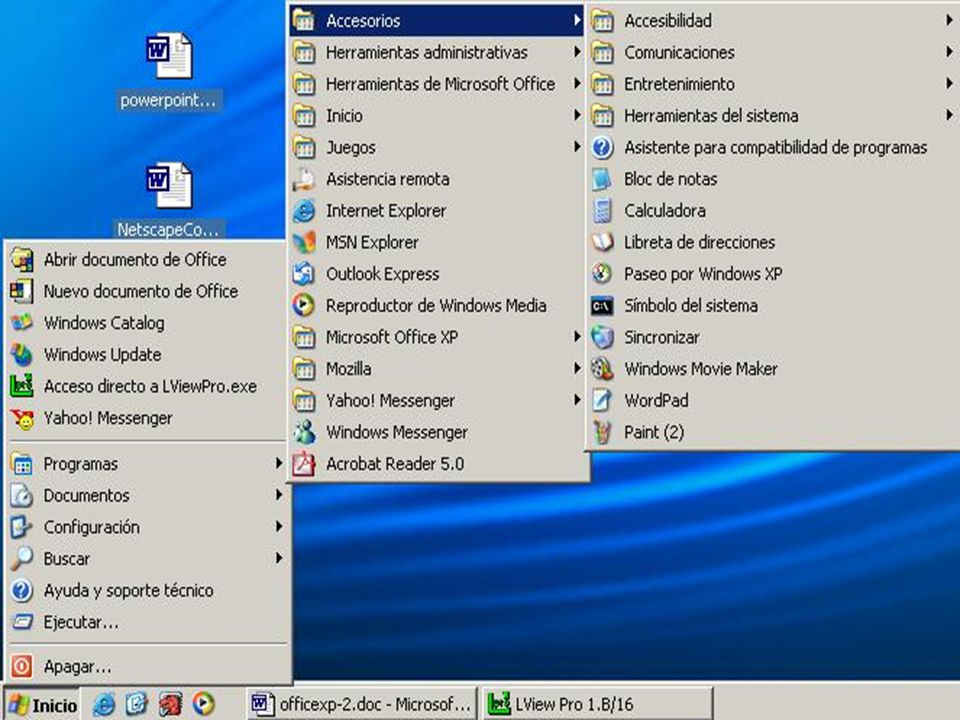Select the Accesorios menu entry

coord(437,21)
